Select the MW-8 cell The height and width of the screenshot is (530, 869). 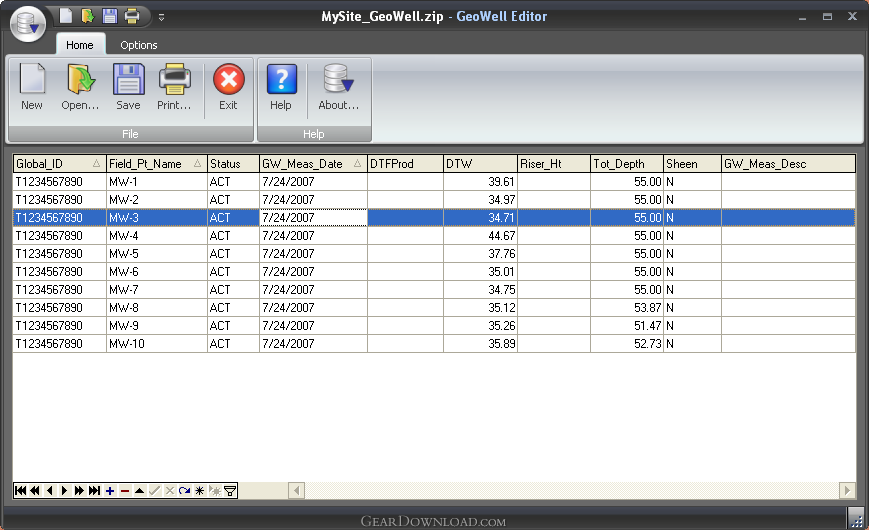tap(156, 308)
